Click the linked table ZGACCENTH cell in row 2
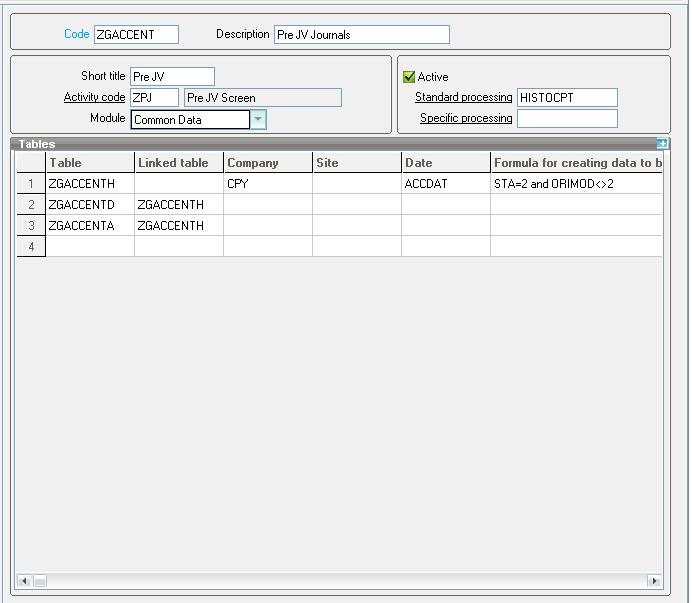Image resolution: width=692 pixels, height=603 pixels. (179, 204)
